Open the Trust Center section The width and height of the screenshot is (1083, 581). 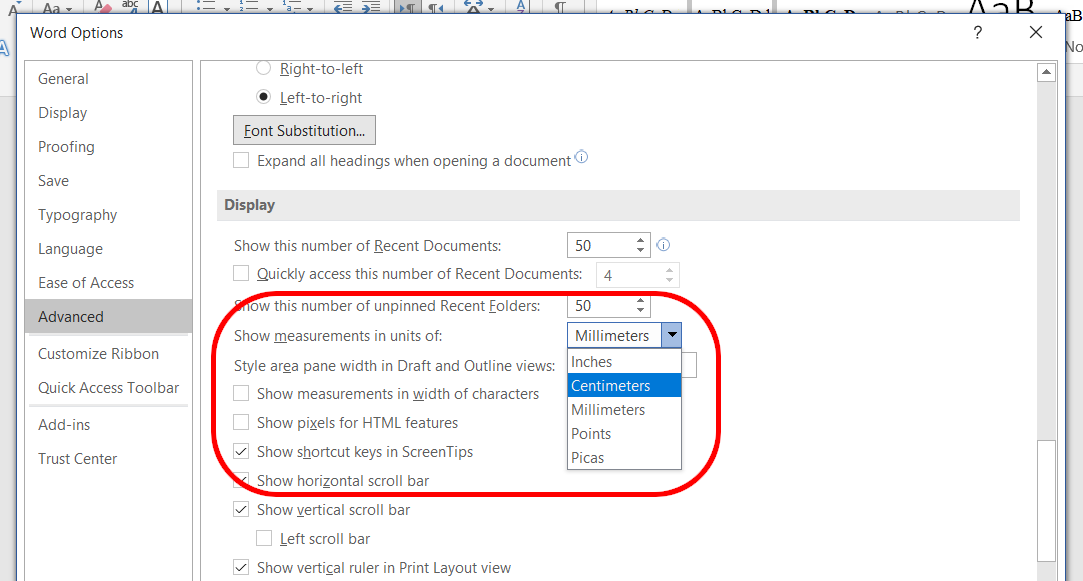point(77,458)
